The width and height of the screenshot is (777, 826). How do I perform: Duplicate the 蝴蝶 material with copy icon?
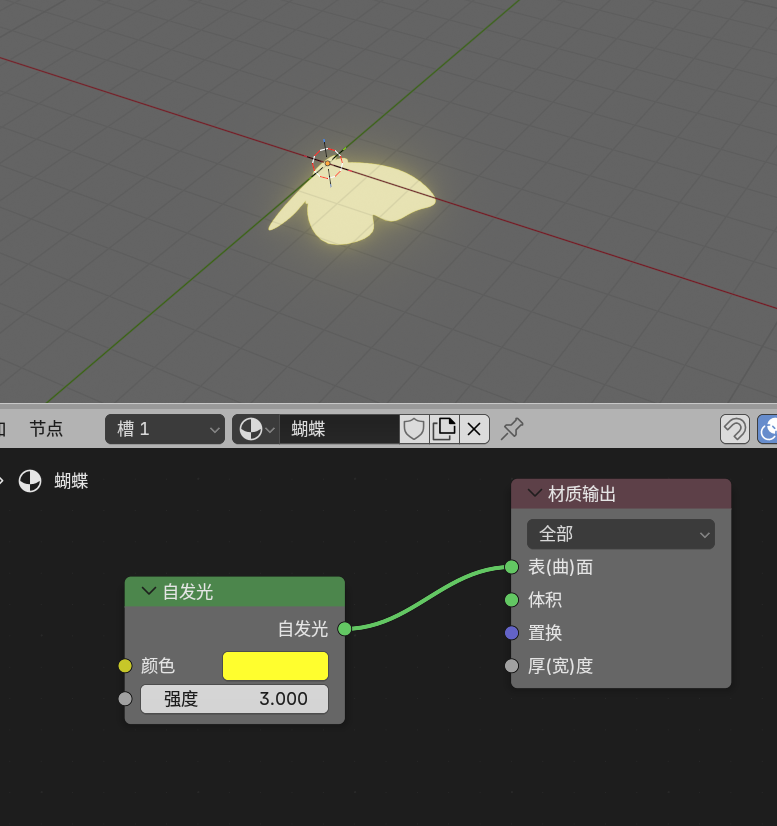click(444, 429)
